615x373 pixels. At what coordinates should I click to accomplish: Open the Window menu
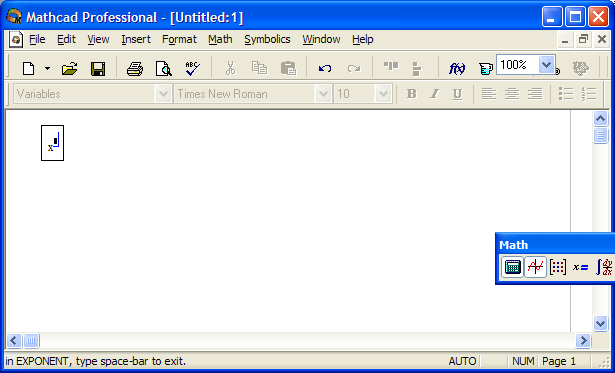(321, 39)
